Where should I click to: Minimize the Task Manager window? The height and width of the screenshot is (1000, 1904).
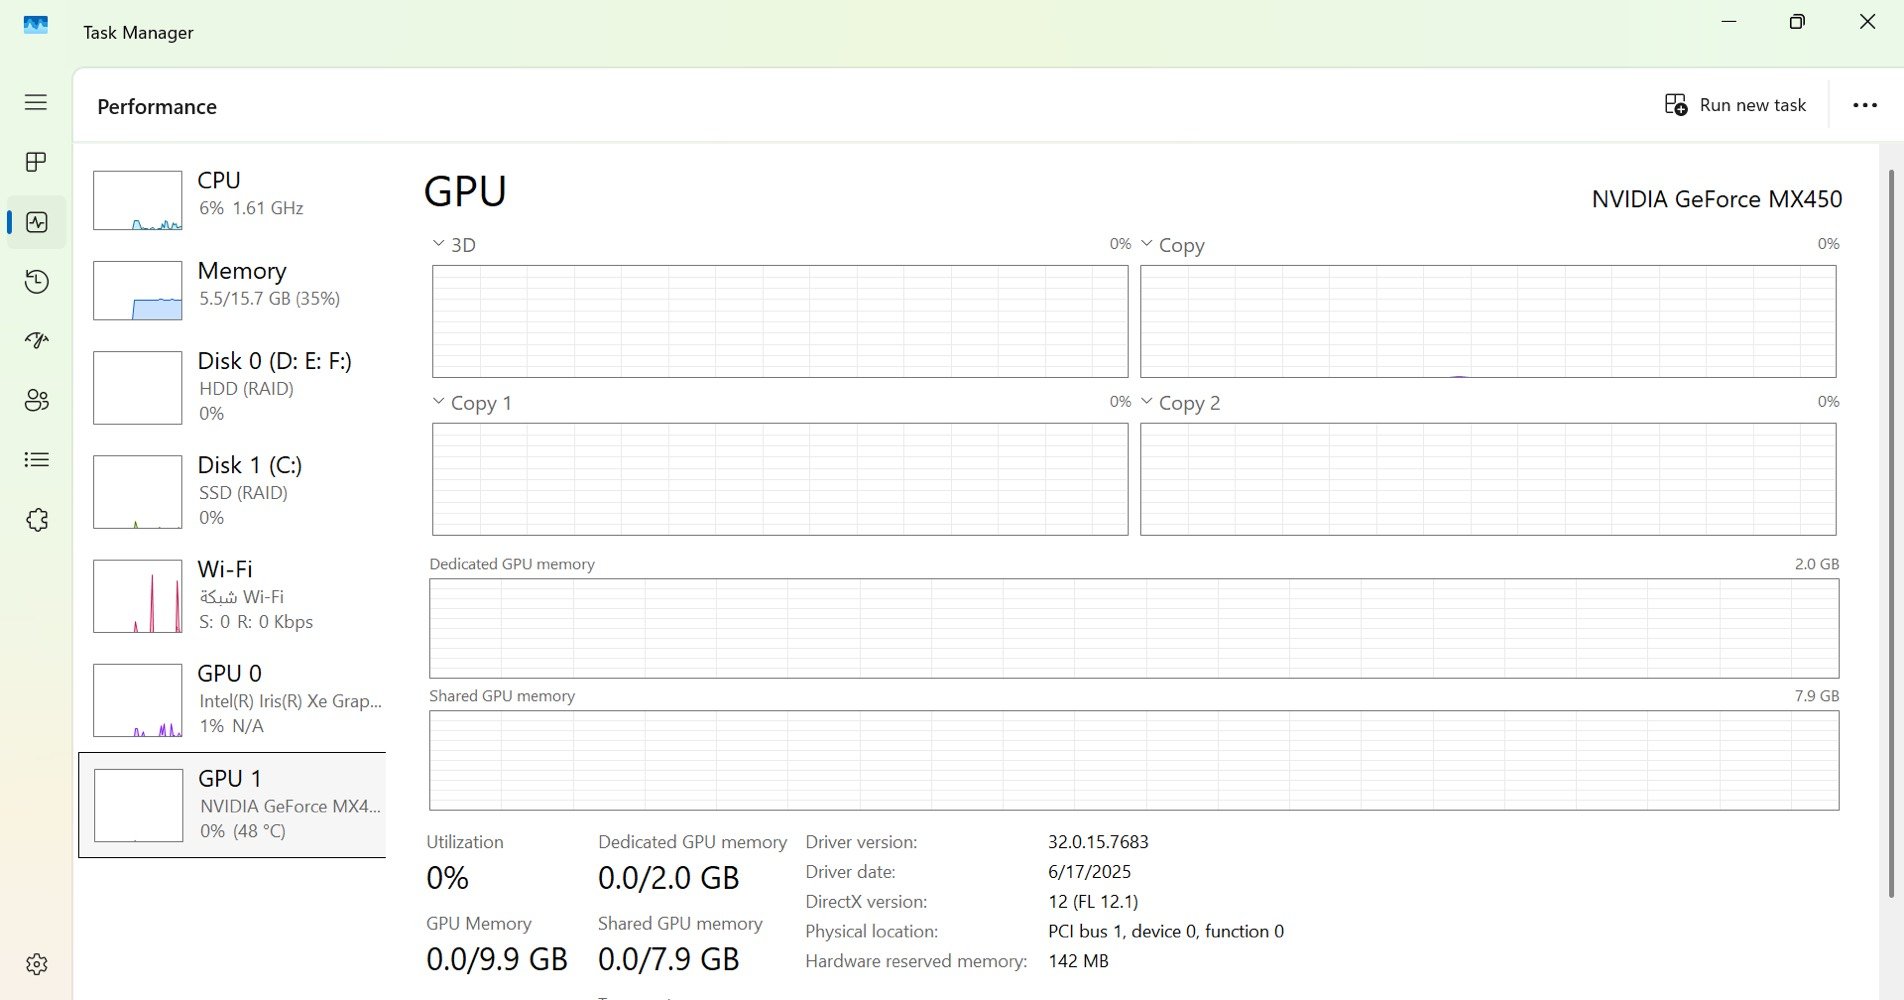point(1730,22)
